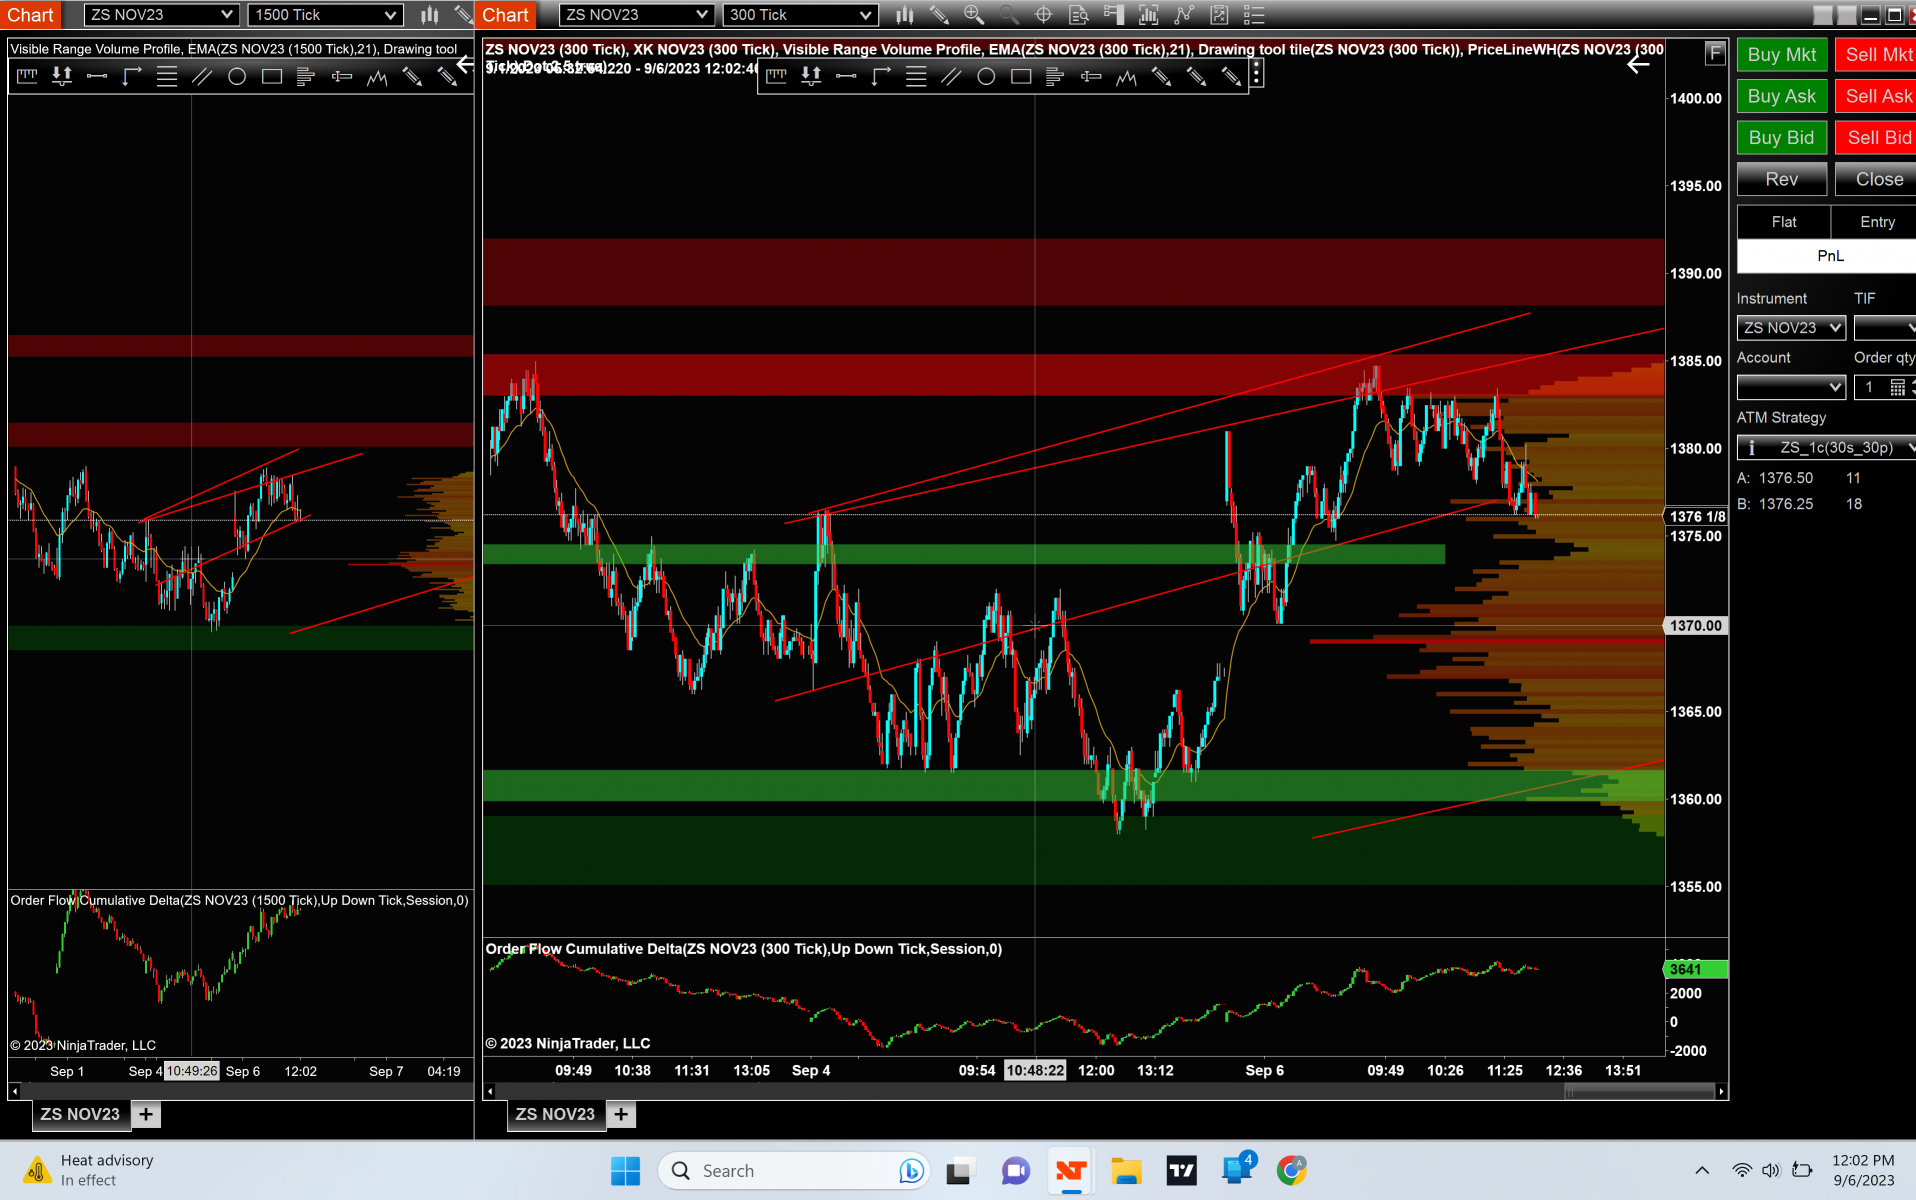
Task: Toggle the Chart Trader panel icon
Action: pyautogui.click(x=1113, y=15)
